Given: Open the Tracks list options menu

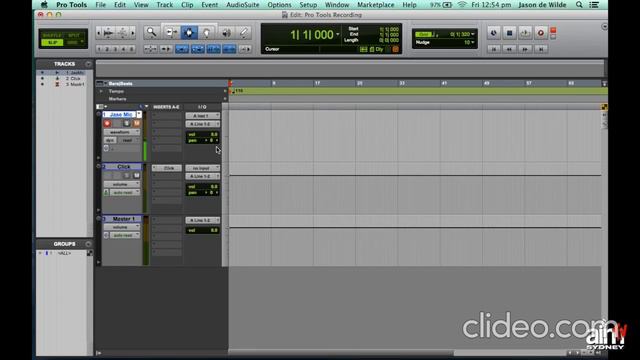Looking at the screenshot, I should click(88, 64).
